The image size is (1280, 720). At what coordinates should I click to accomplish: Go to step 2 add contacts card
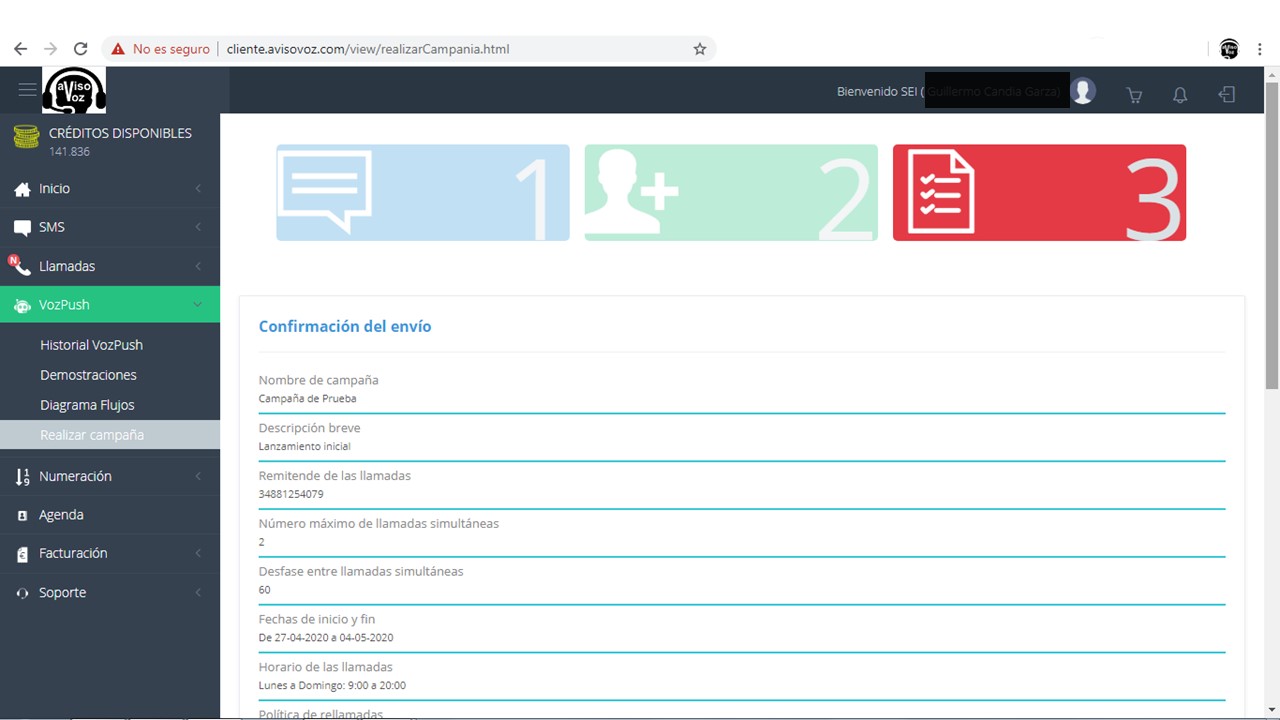tap(731, 193)
